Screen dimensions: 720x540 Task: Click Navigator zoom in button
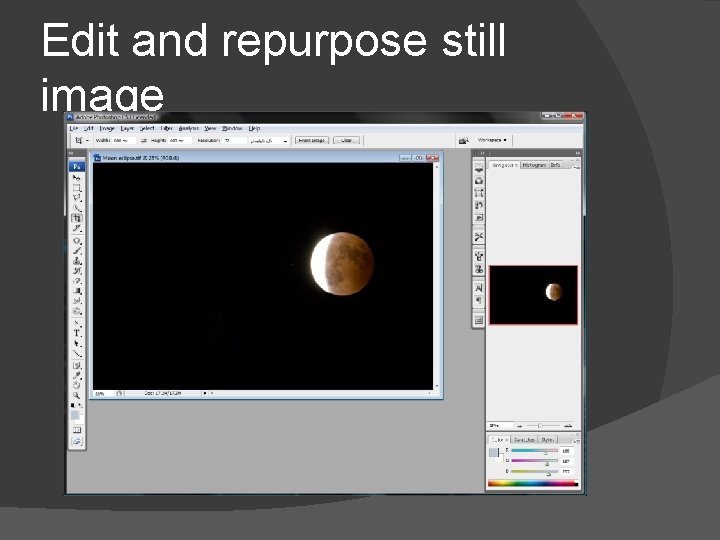pos(568,426)
